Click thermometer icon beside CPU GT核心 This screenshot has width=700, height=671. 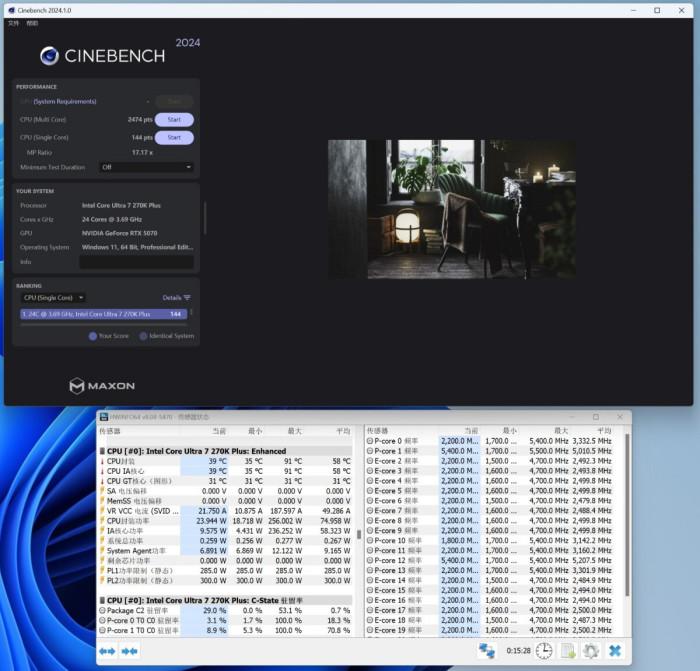click(102, 481)
